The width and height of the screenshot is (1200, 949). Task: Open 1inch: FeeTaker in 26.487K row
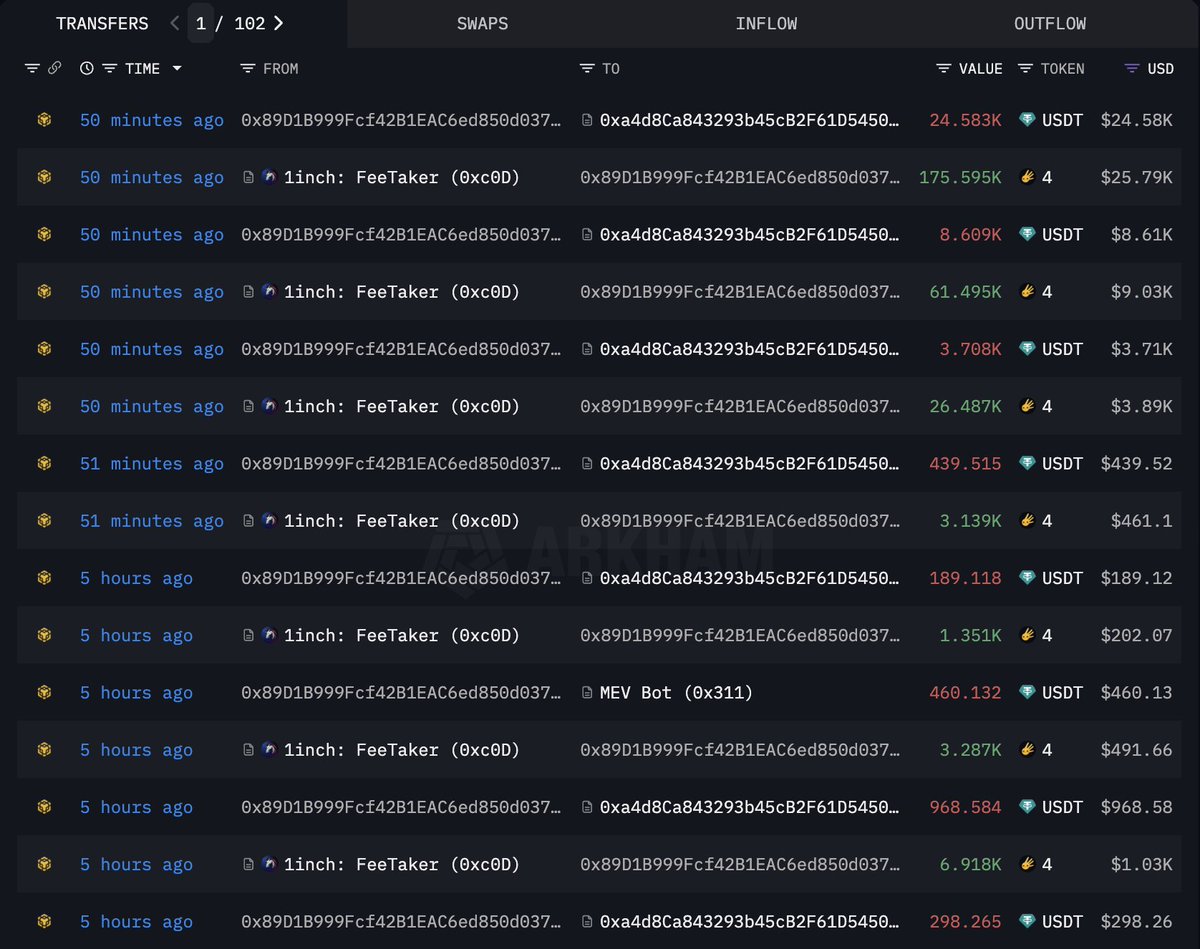(x=402, y=406)
